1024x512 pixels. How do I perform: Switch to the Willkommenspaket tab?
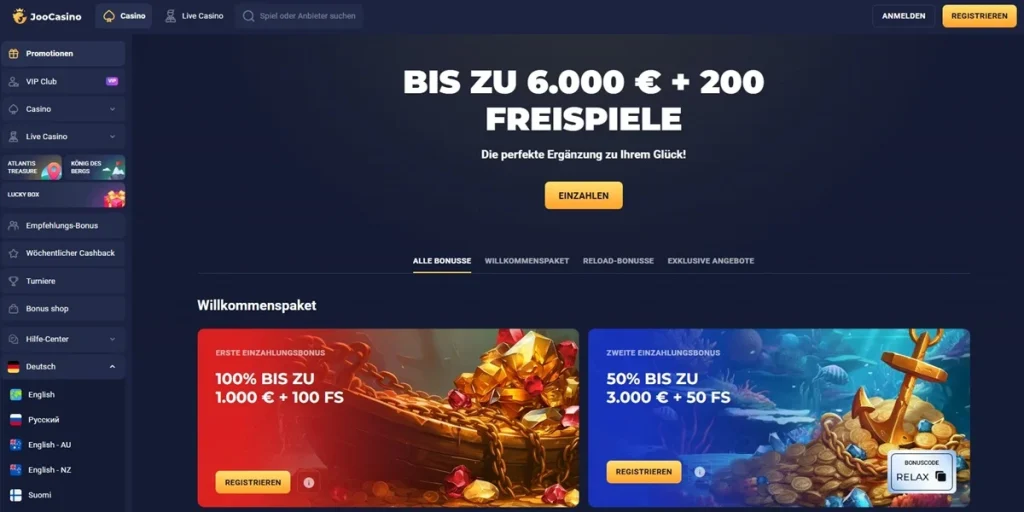[x=526, y=261]
